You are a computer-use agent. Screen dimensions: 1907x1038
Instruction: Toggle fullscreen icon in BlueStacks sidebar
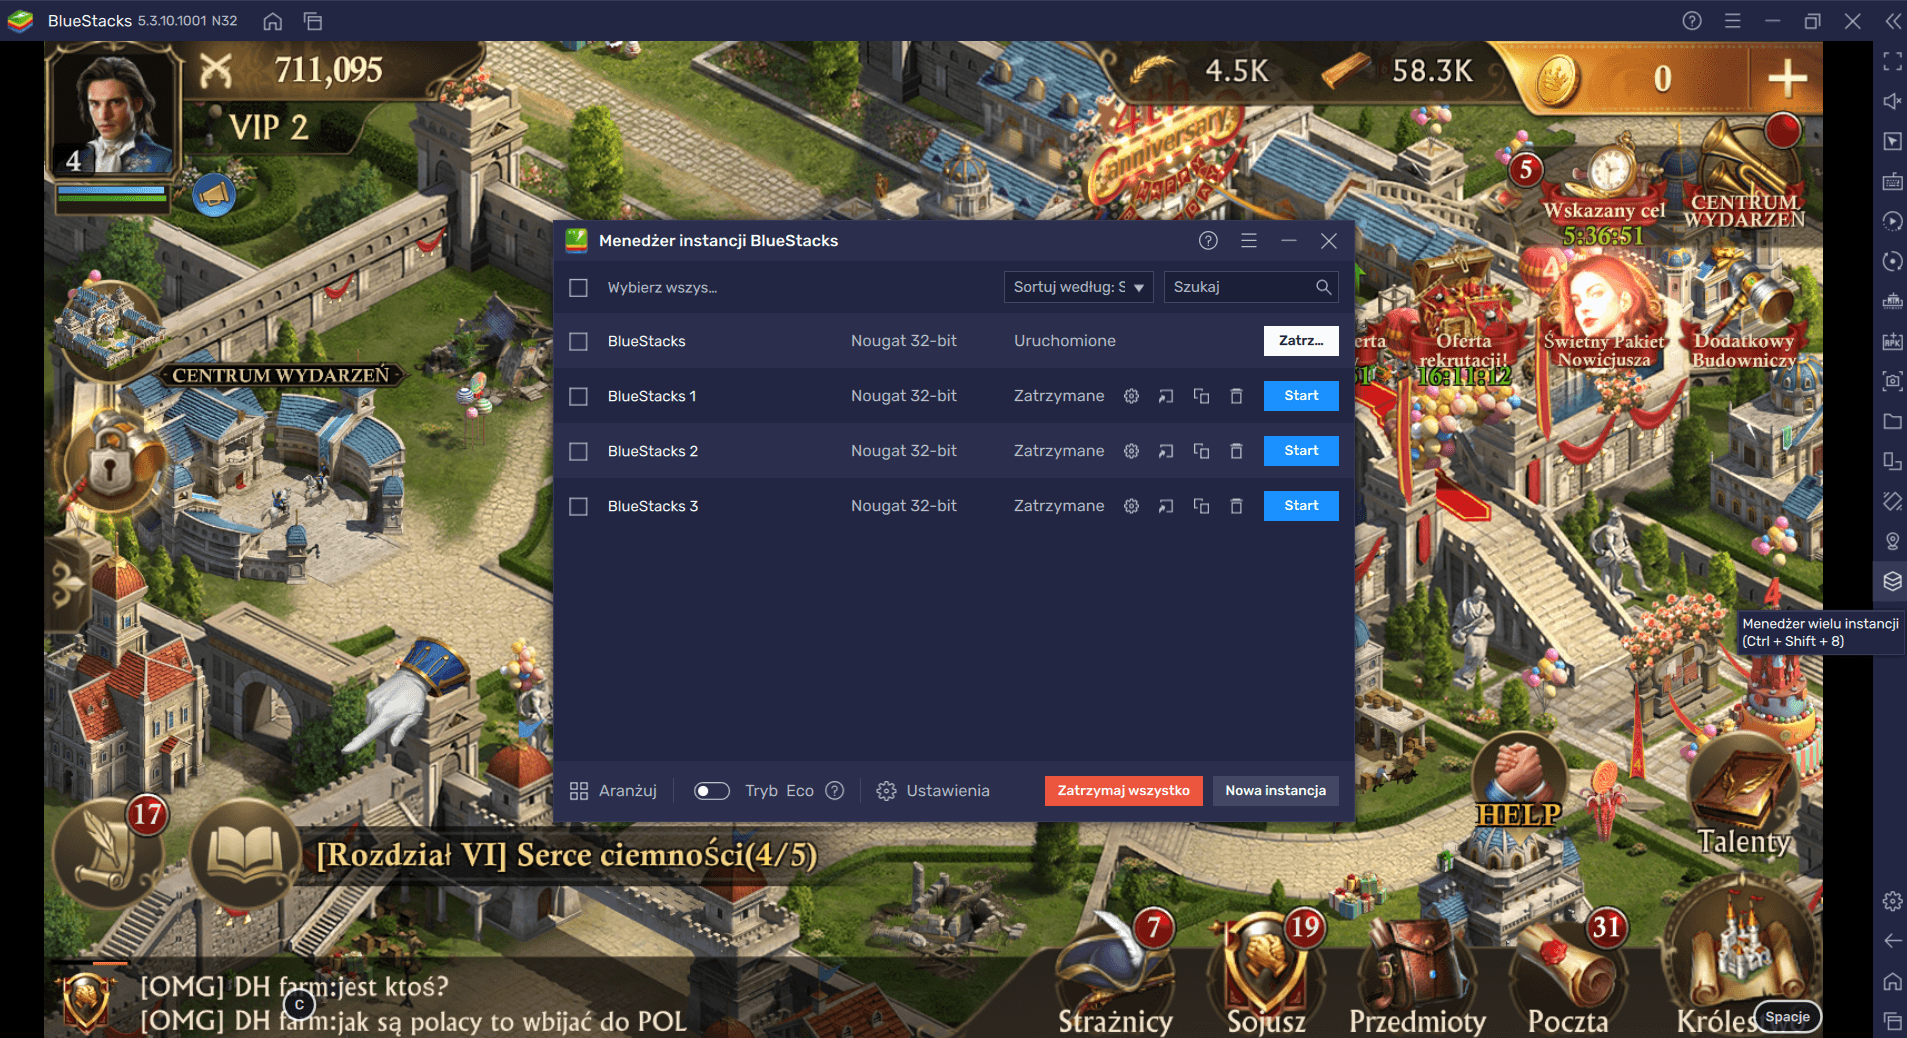tap(1892, 61)
